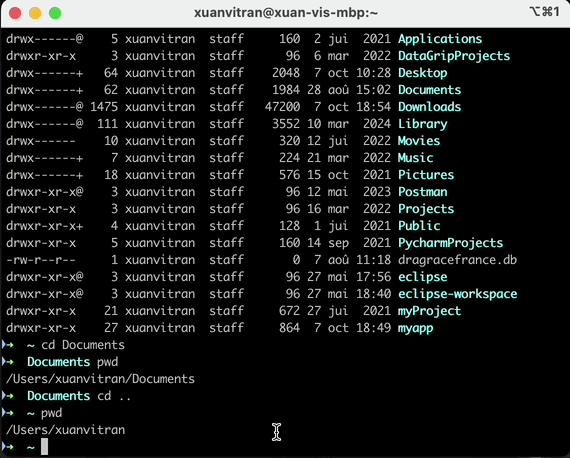Click the myapp directory name
Viewport: 570px width, 458px height.
coord(416,328)
